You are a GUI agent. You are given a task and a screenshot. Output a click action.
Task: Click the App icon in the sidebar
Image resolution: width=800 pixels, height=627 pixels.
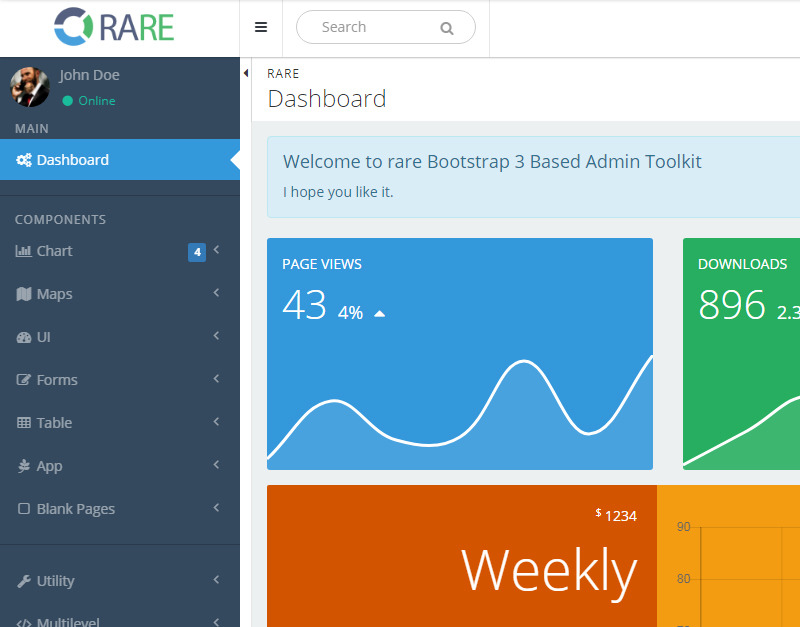(x=24, y=466)
